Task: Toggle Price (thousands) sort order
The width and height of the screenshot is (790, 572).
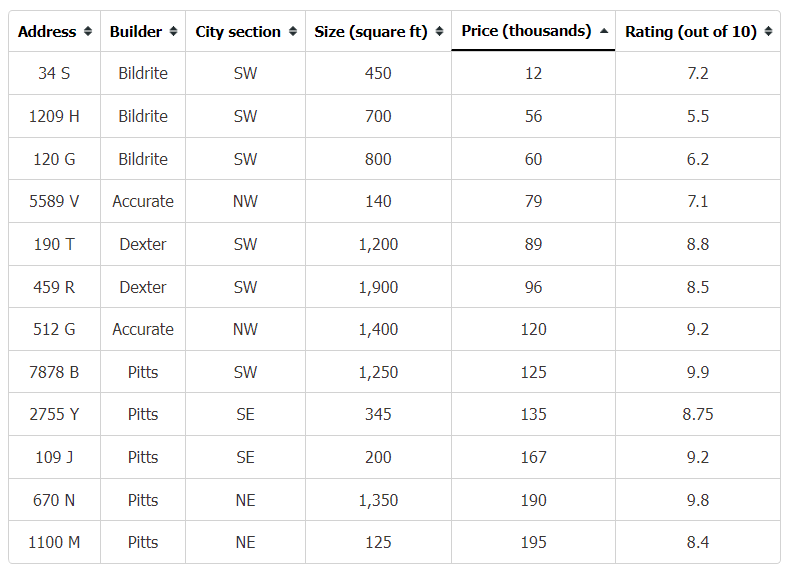Action: [533, 31]
